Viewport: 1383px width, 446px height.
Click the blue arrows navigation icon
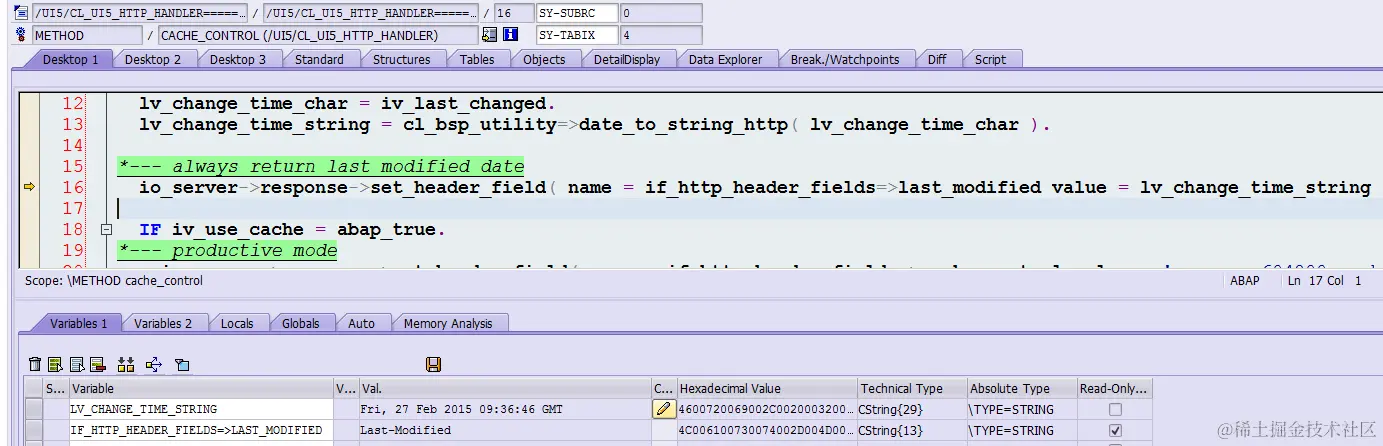(154, 364)
